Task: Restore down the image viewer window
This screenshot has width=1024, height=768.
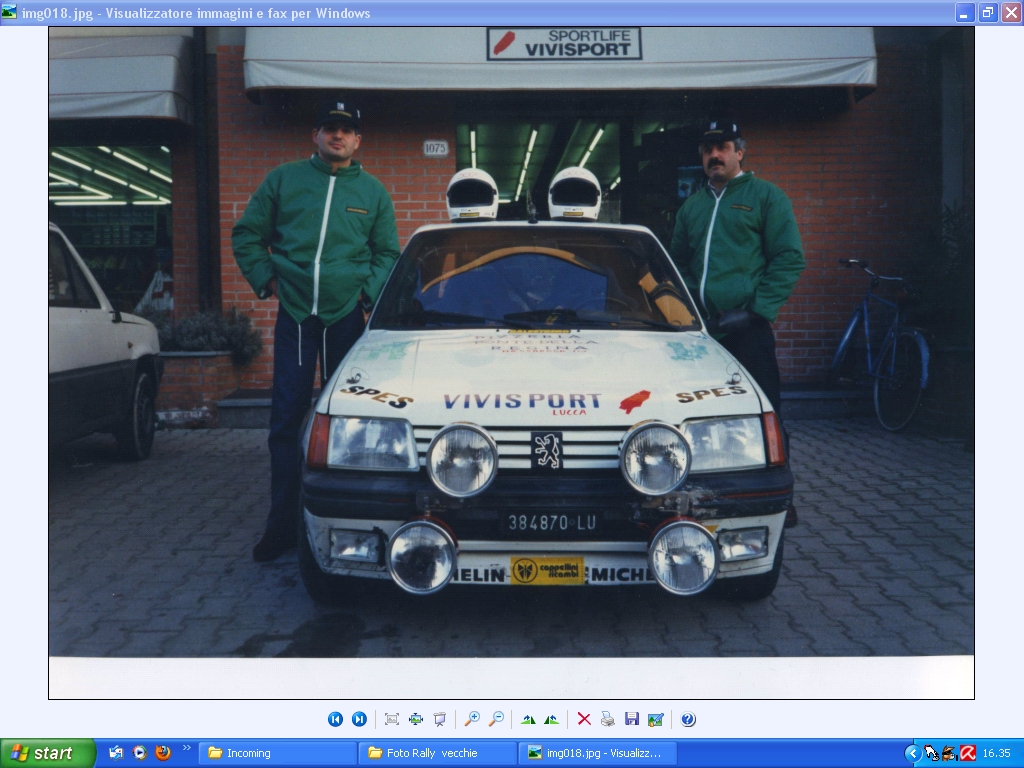Action: (988, 13)
